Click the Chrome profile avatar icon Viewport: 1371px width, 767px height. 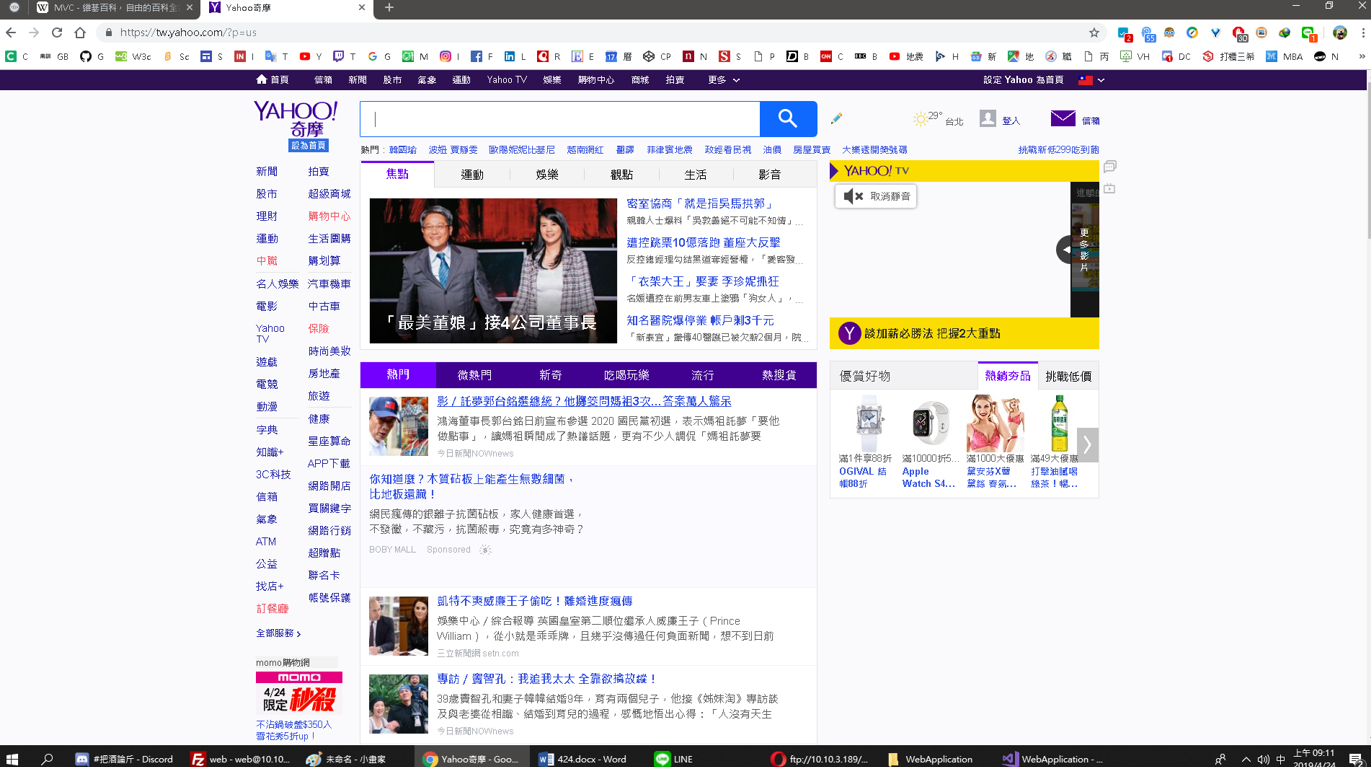pos(1340,32)
